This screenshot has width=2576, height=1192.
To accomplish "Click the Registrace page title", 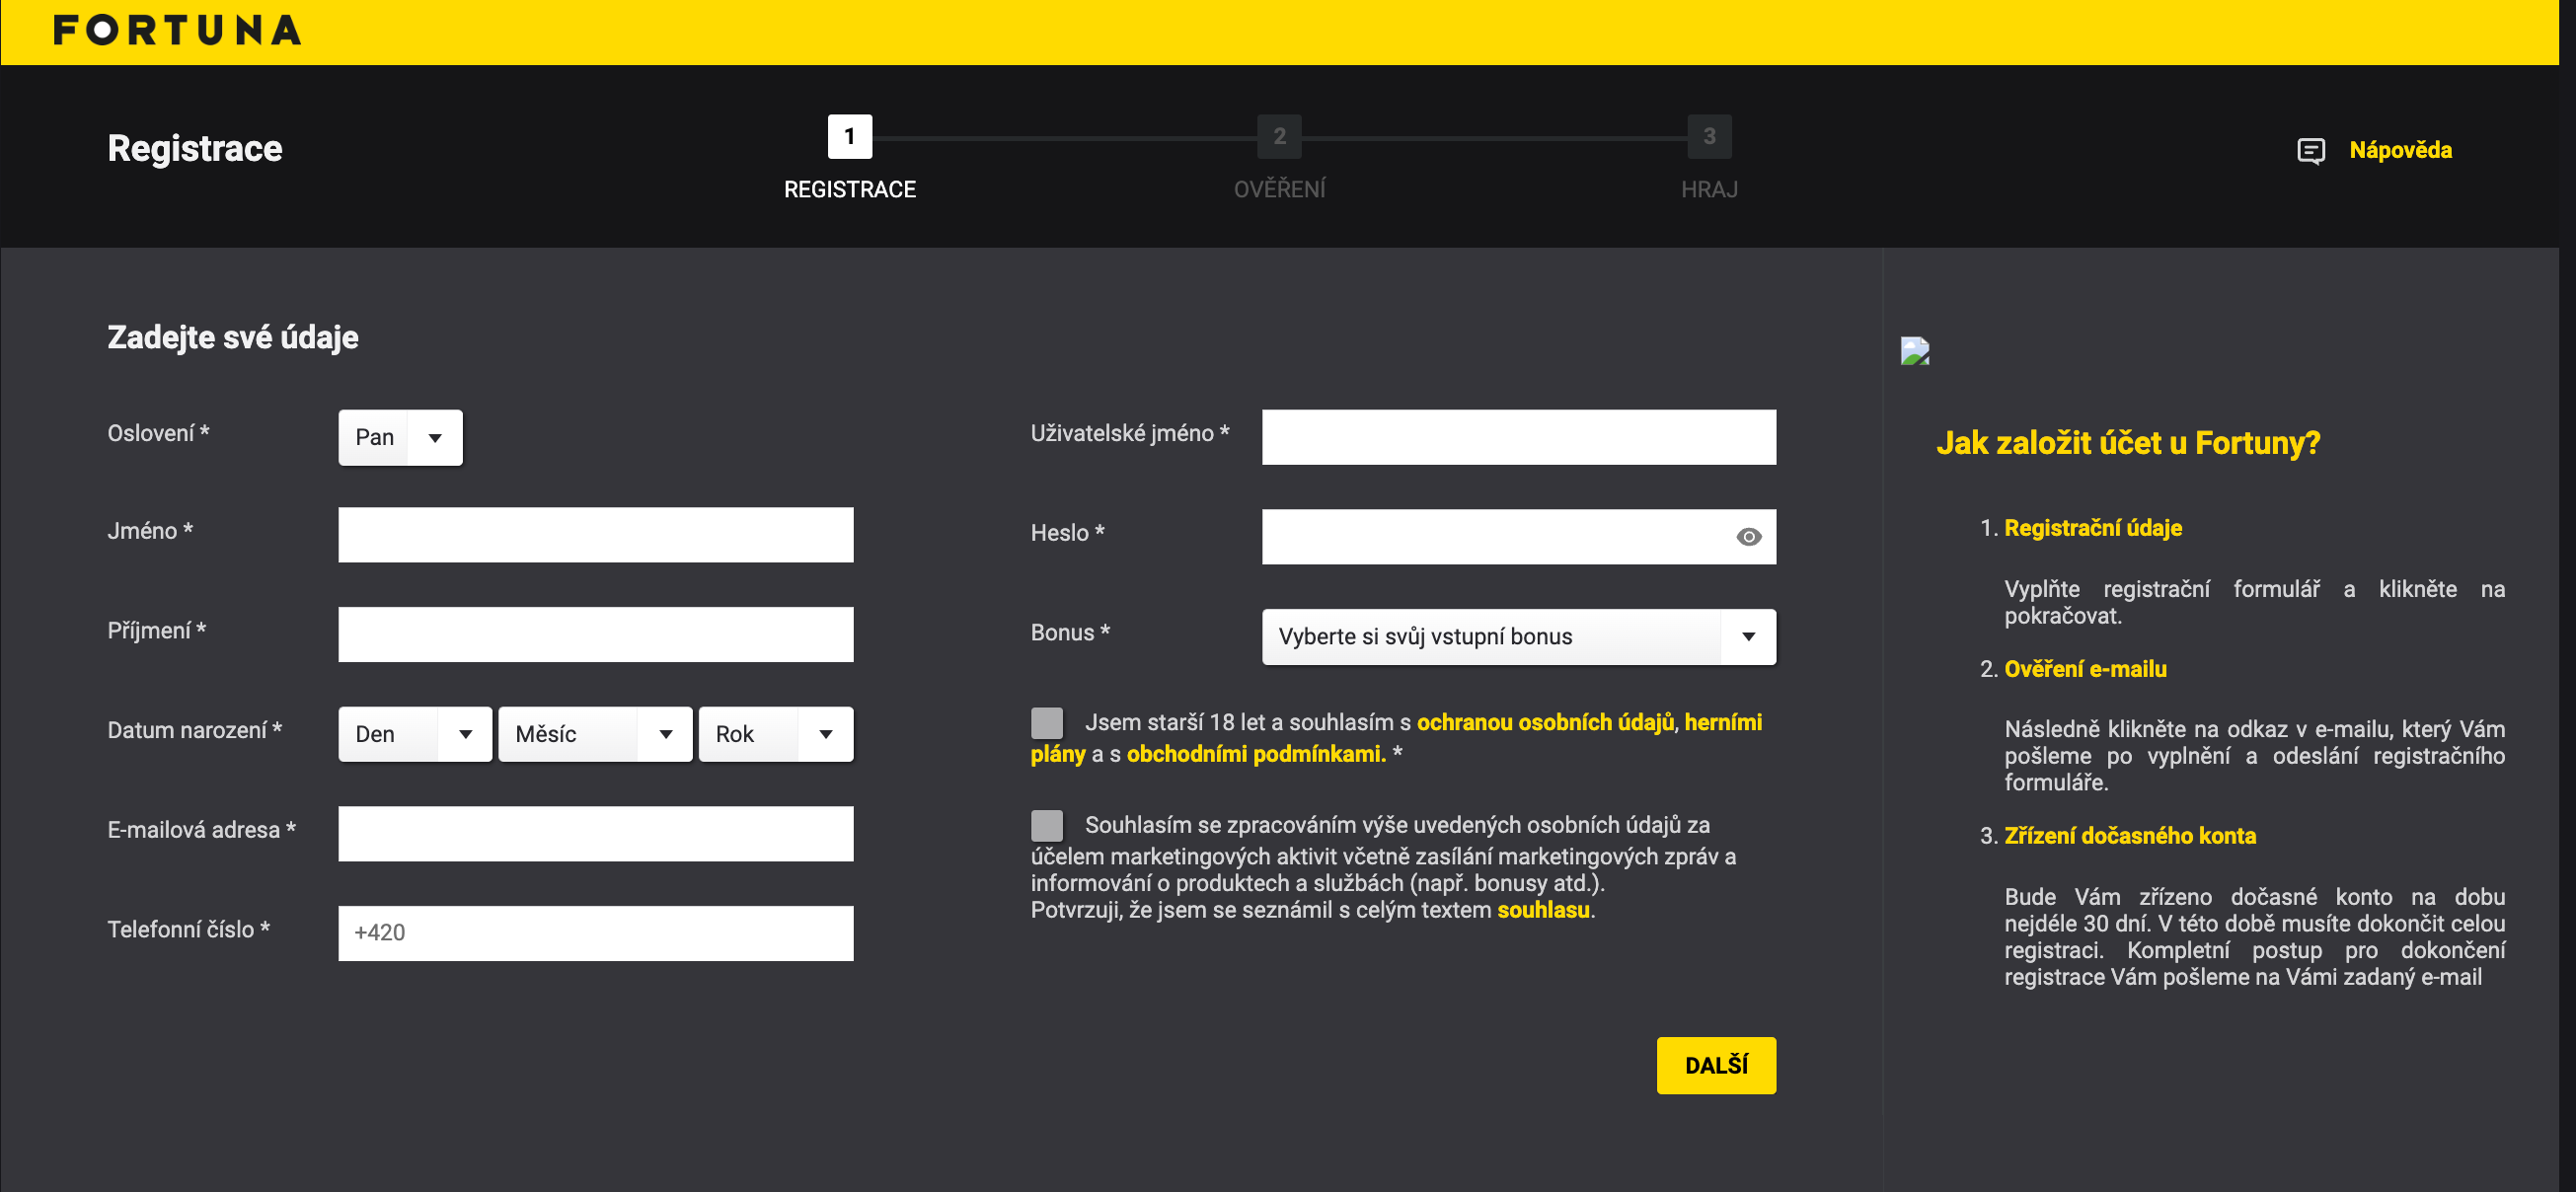I will click(x=195, y=149).
